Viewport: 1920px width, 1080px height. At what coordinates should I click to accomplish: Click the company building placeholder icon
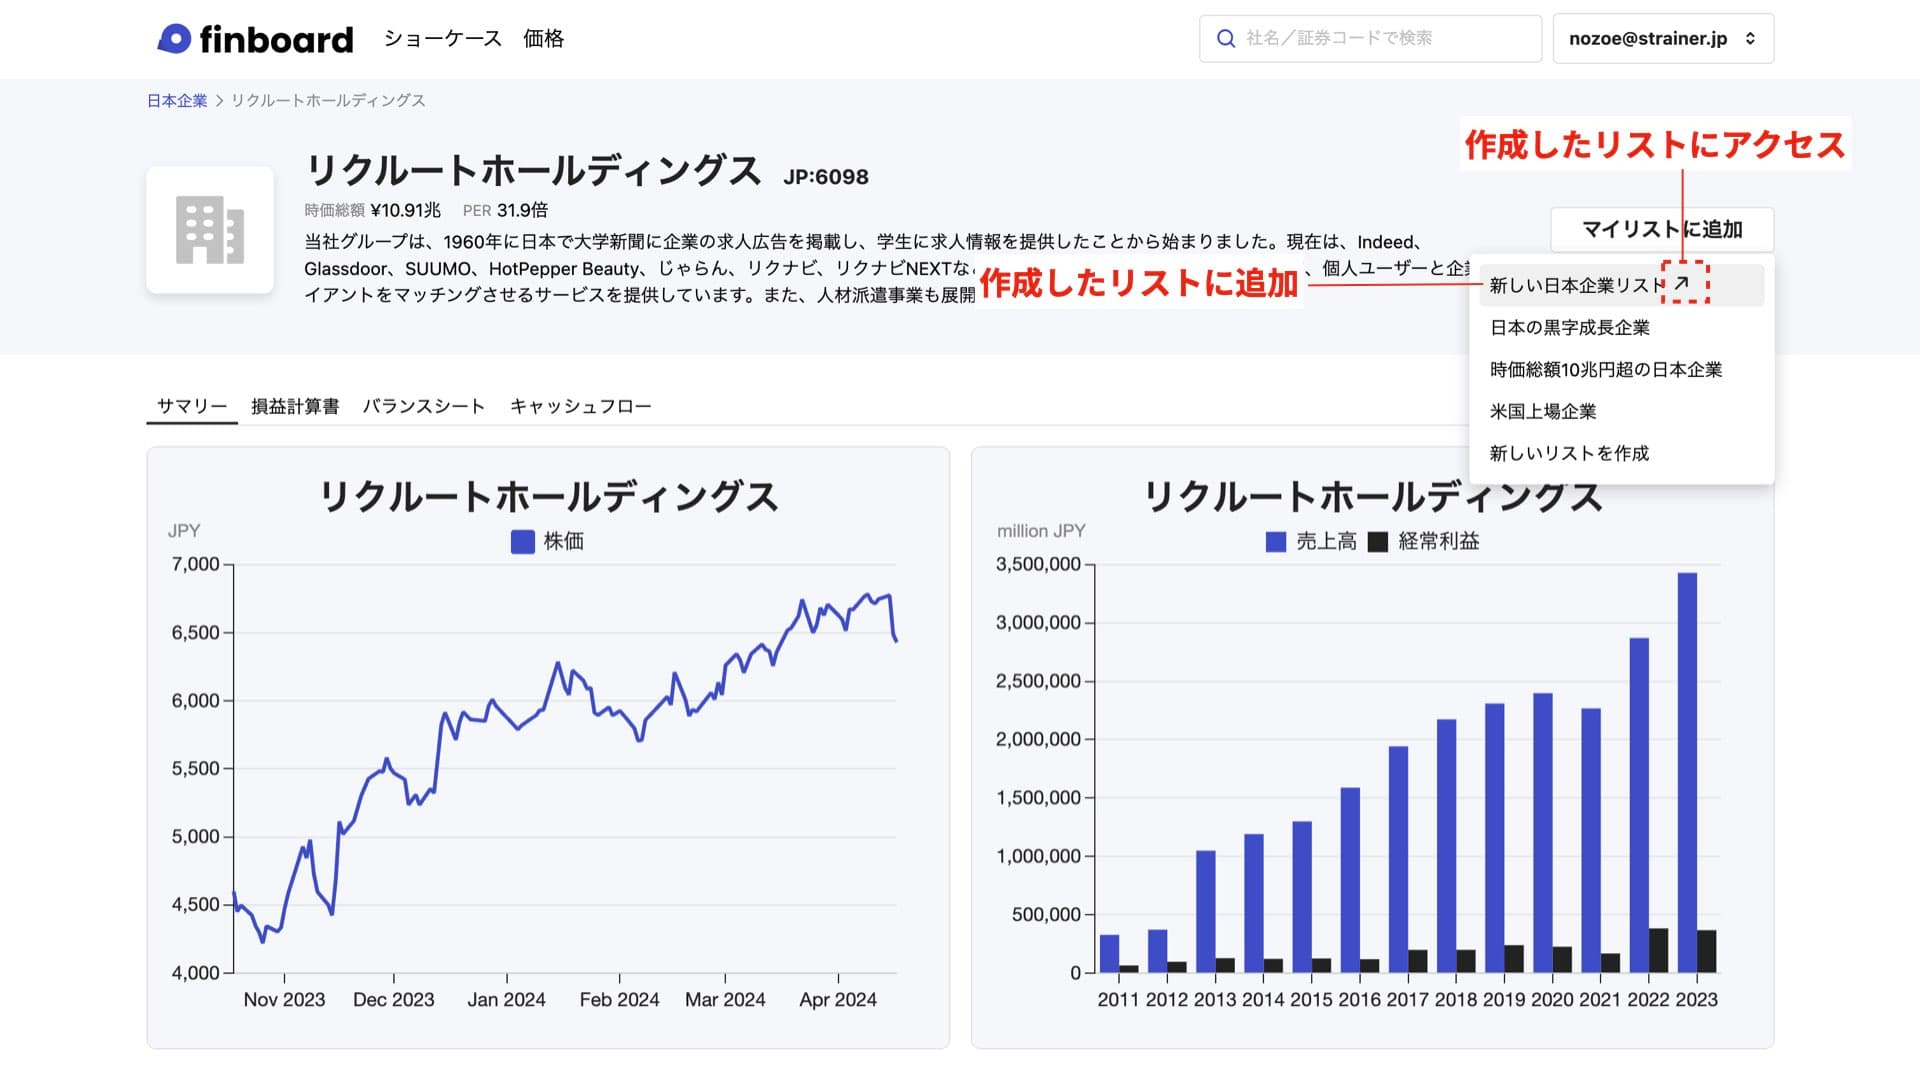coord(210,230)
